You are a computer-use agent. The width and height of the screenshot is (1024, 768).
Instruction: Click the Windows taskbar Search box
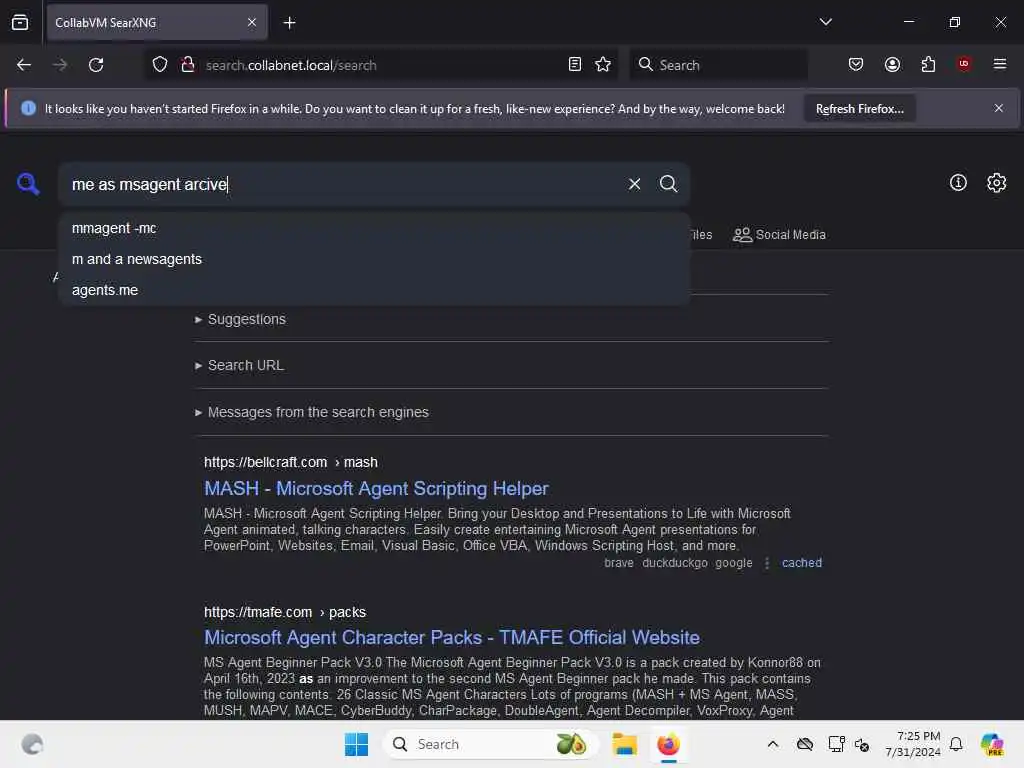coord(491,744)
